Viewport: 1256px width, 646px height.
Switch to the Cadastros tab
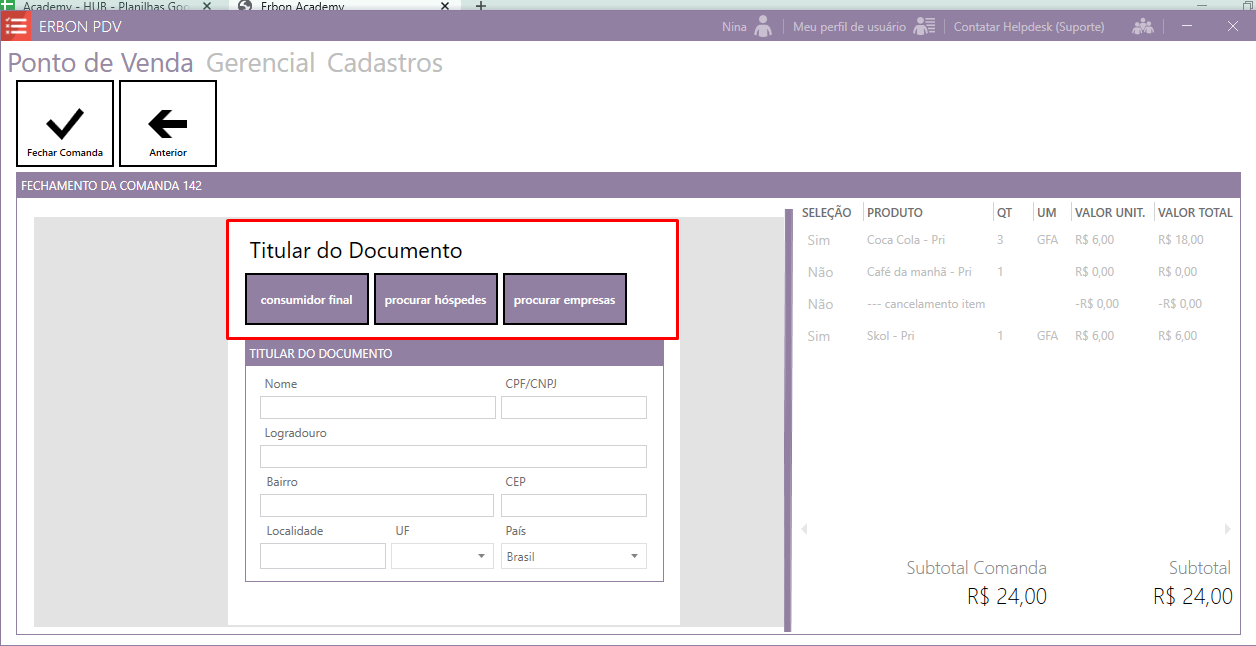[x=385, y=63]
